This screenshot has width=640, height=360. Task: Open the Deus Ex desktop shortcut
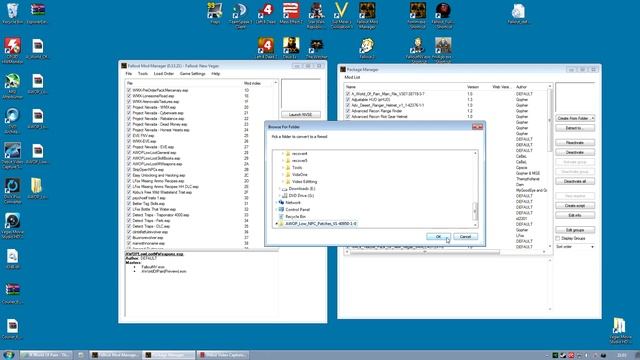coord(291,46)
